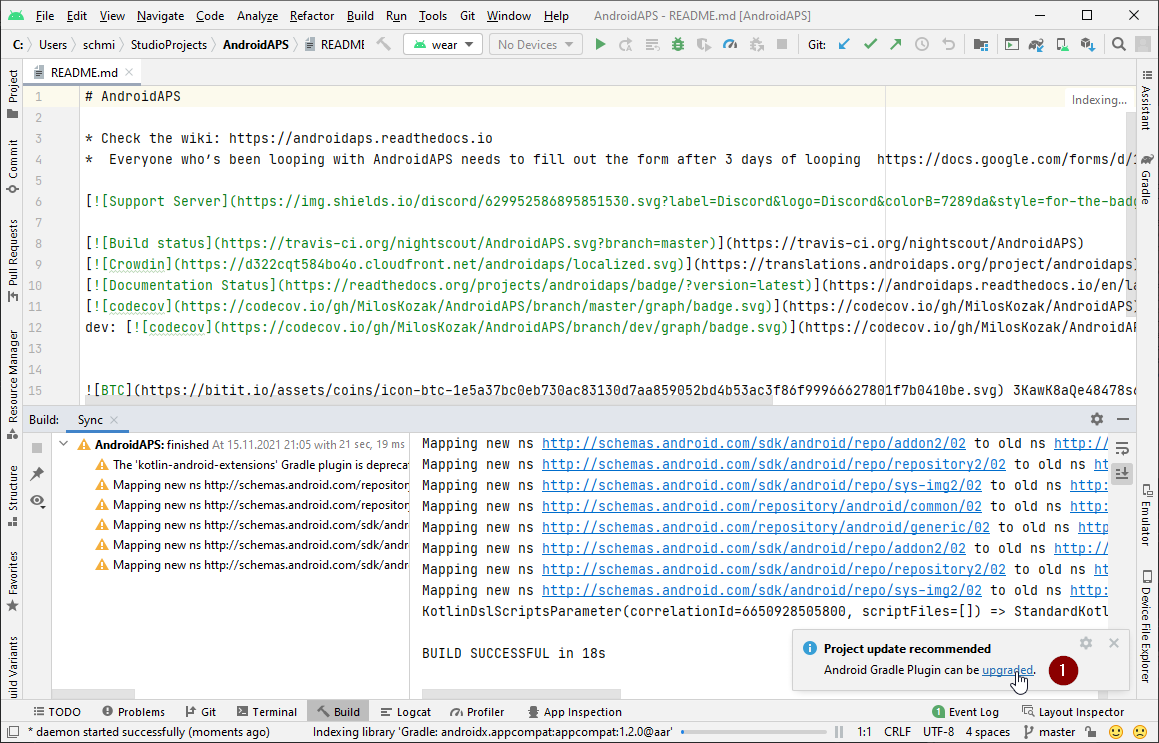Click the pin tab icon in Build panel
1159x743 pixels.
[37, 474]
